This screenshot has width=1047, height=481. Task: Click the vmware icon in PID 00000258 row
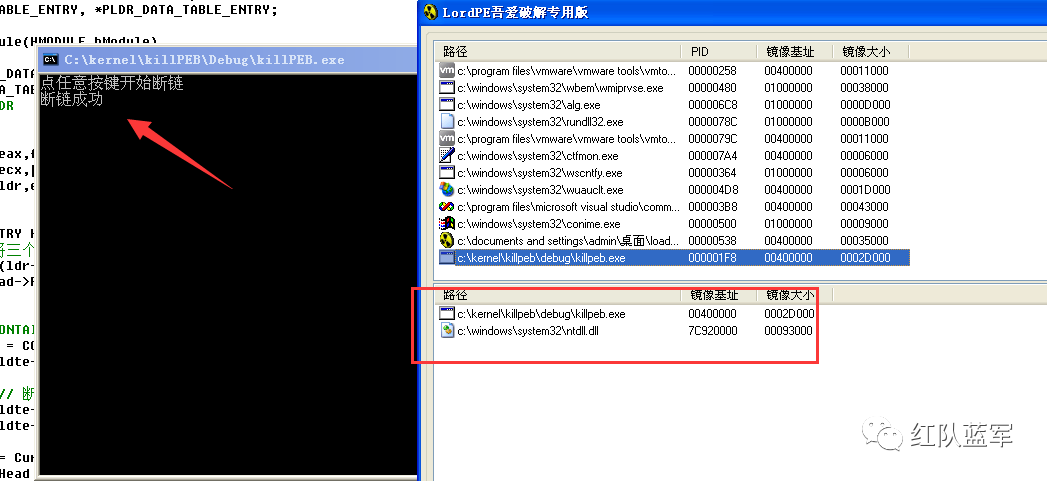point(447,70)
